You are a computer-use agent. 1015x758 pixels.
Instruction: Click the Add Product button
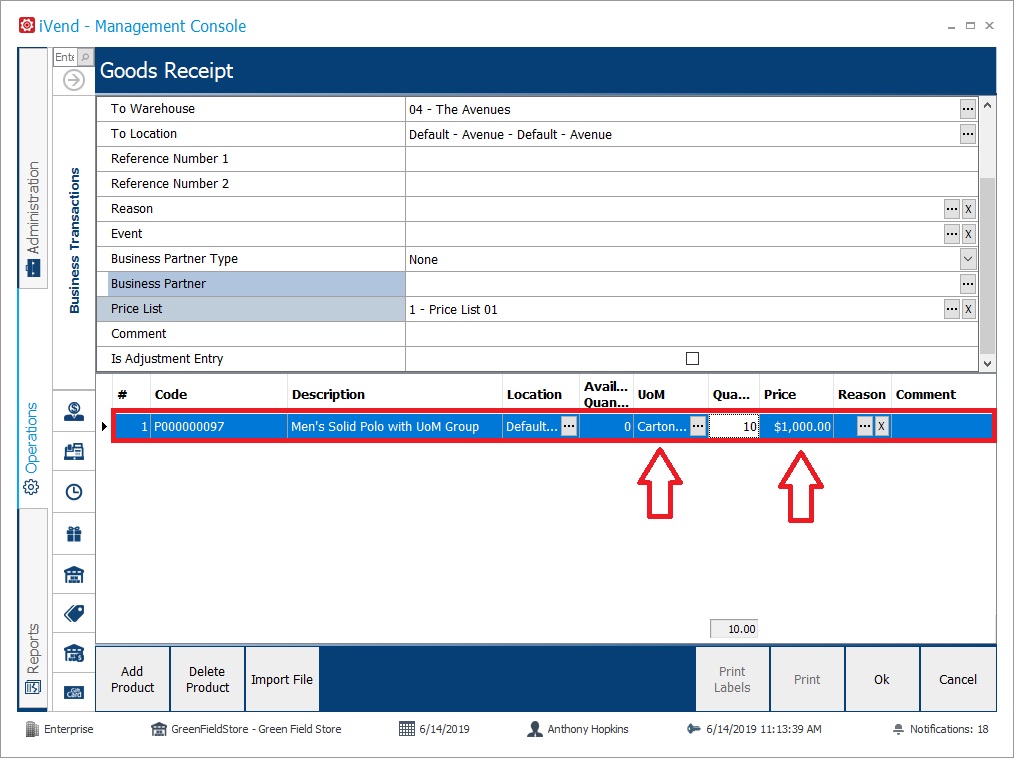[133, 679]
